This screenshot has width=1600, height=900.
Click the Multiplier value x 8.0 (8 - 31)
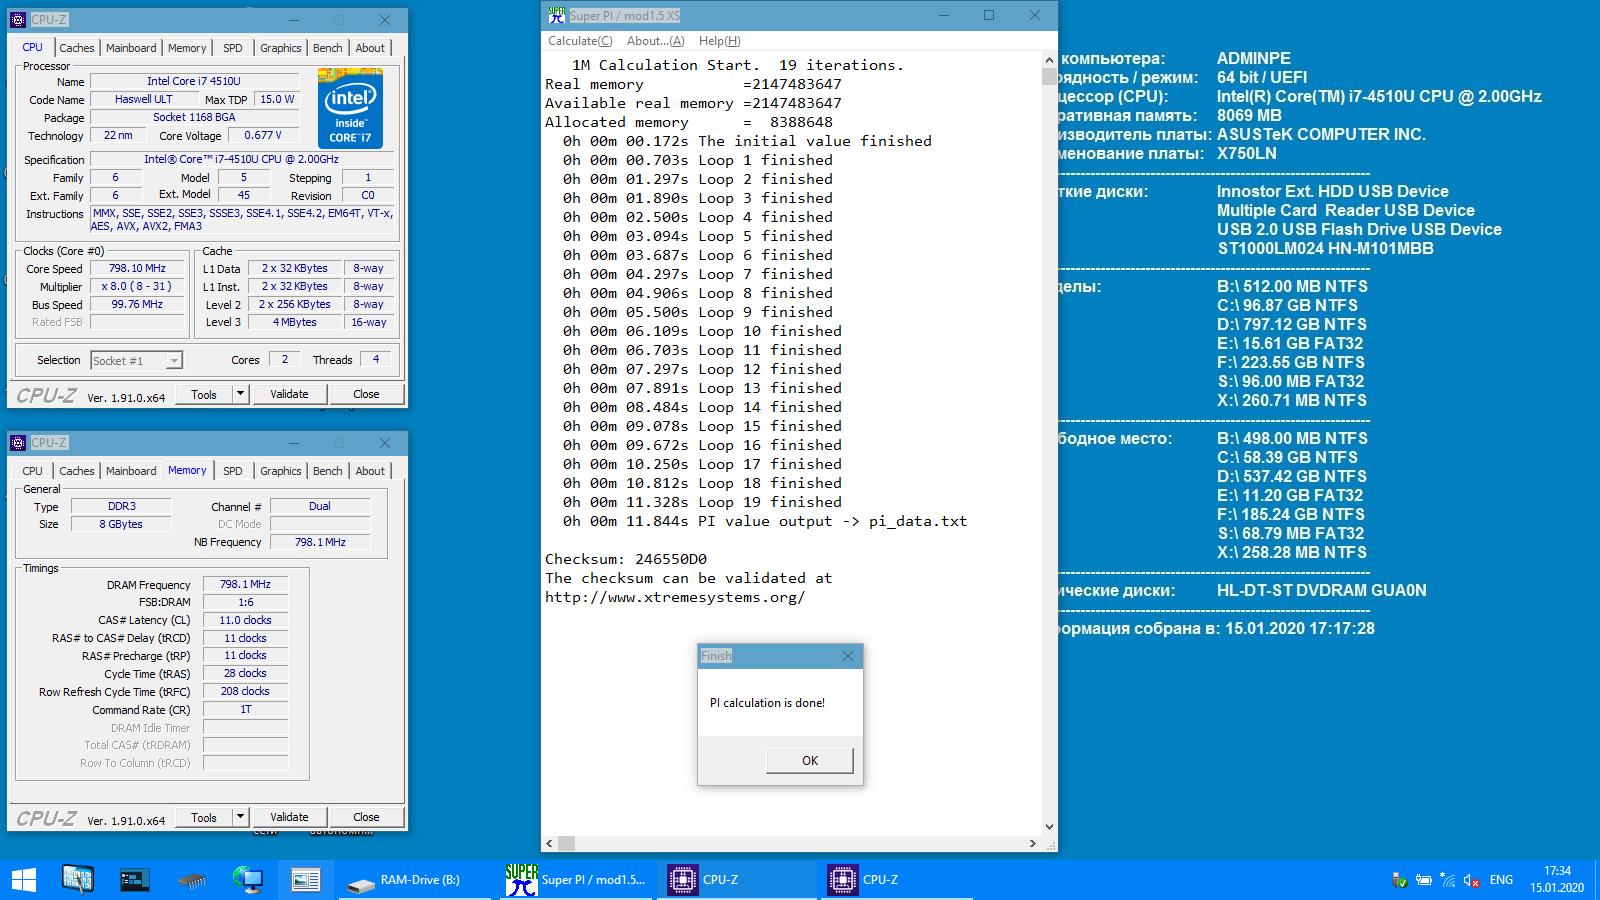point(137,286)
